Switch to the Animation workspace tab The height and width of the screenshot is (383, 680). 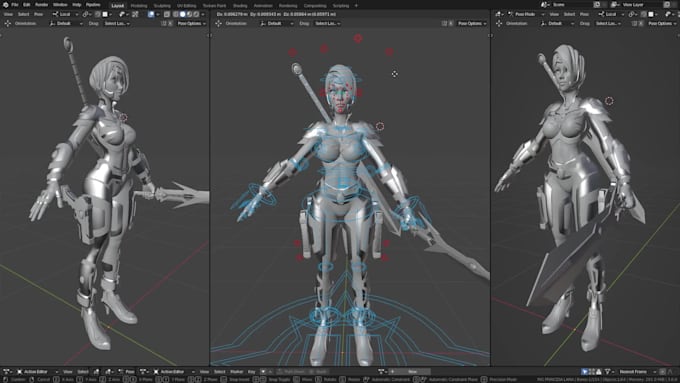click(263, 6)
